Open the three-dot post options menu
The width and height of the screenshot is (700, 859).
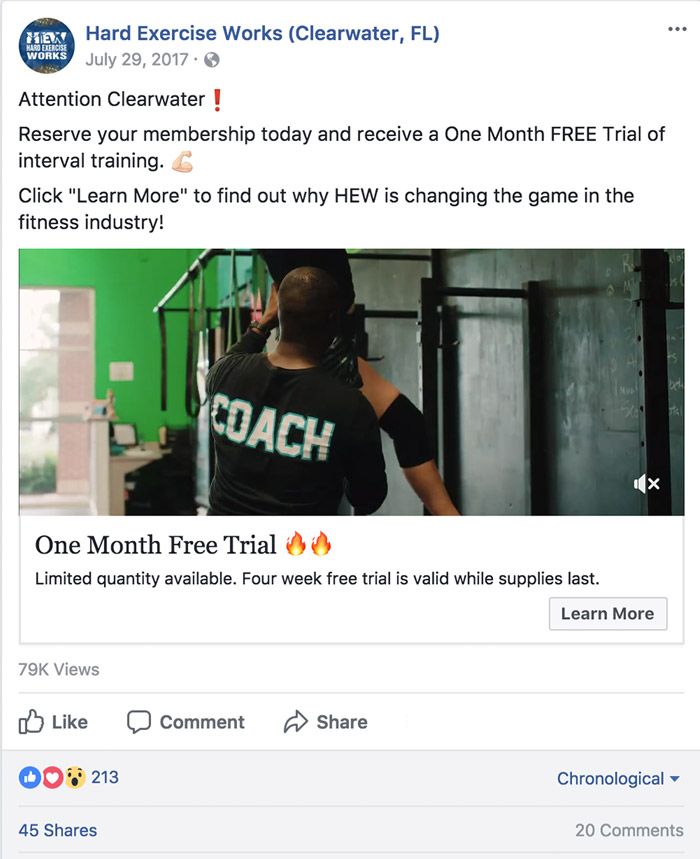pyautogui.click(x=677, y=30)
